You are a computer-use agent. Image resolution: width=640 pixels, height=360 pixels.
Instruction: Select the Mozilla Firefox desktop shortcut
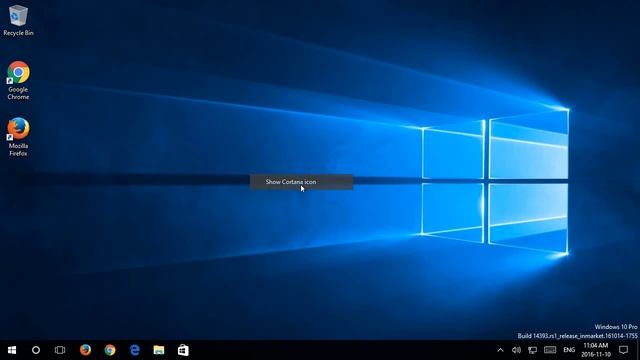[18, 137]
